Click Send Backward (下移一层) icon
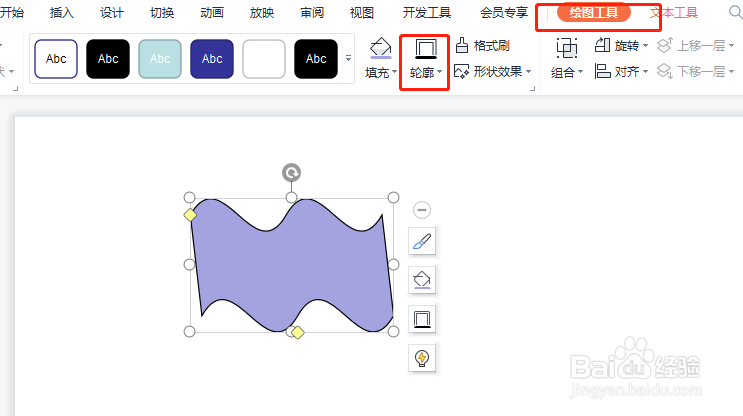 [x=665, y=72]
